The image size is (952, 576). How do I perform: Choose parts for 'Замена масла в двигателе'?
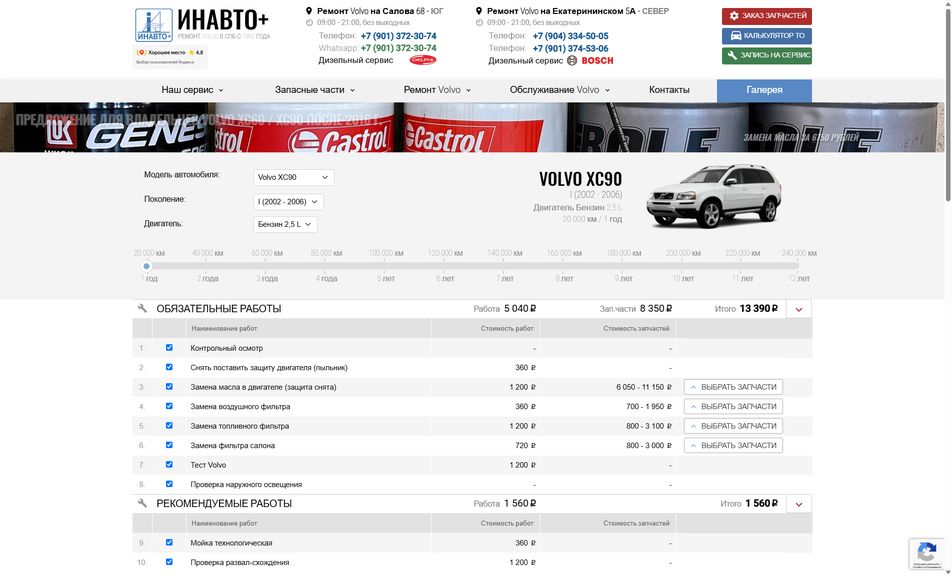tap(733, 387)
